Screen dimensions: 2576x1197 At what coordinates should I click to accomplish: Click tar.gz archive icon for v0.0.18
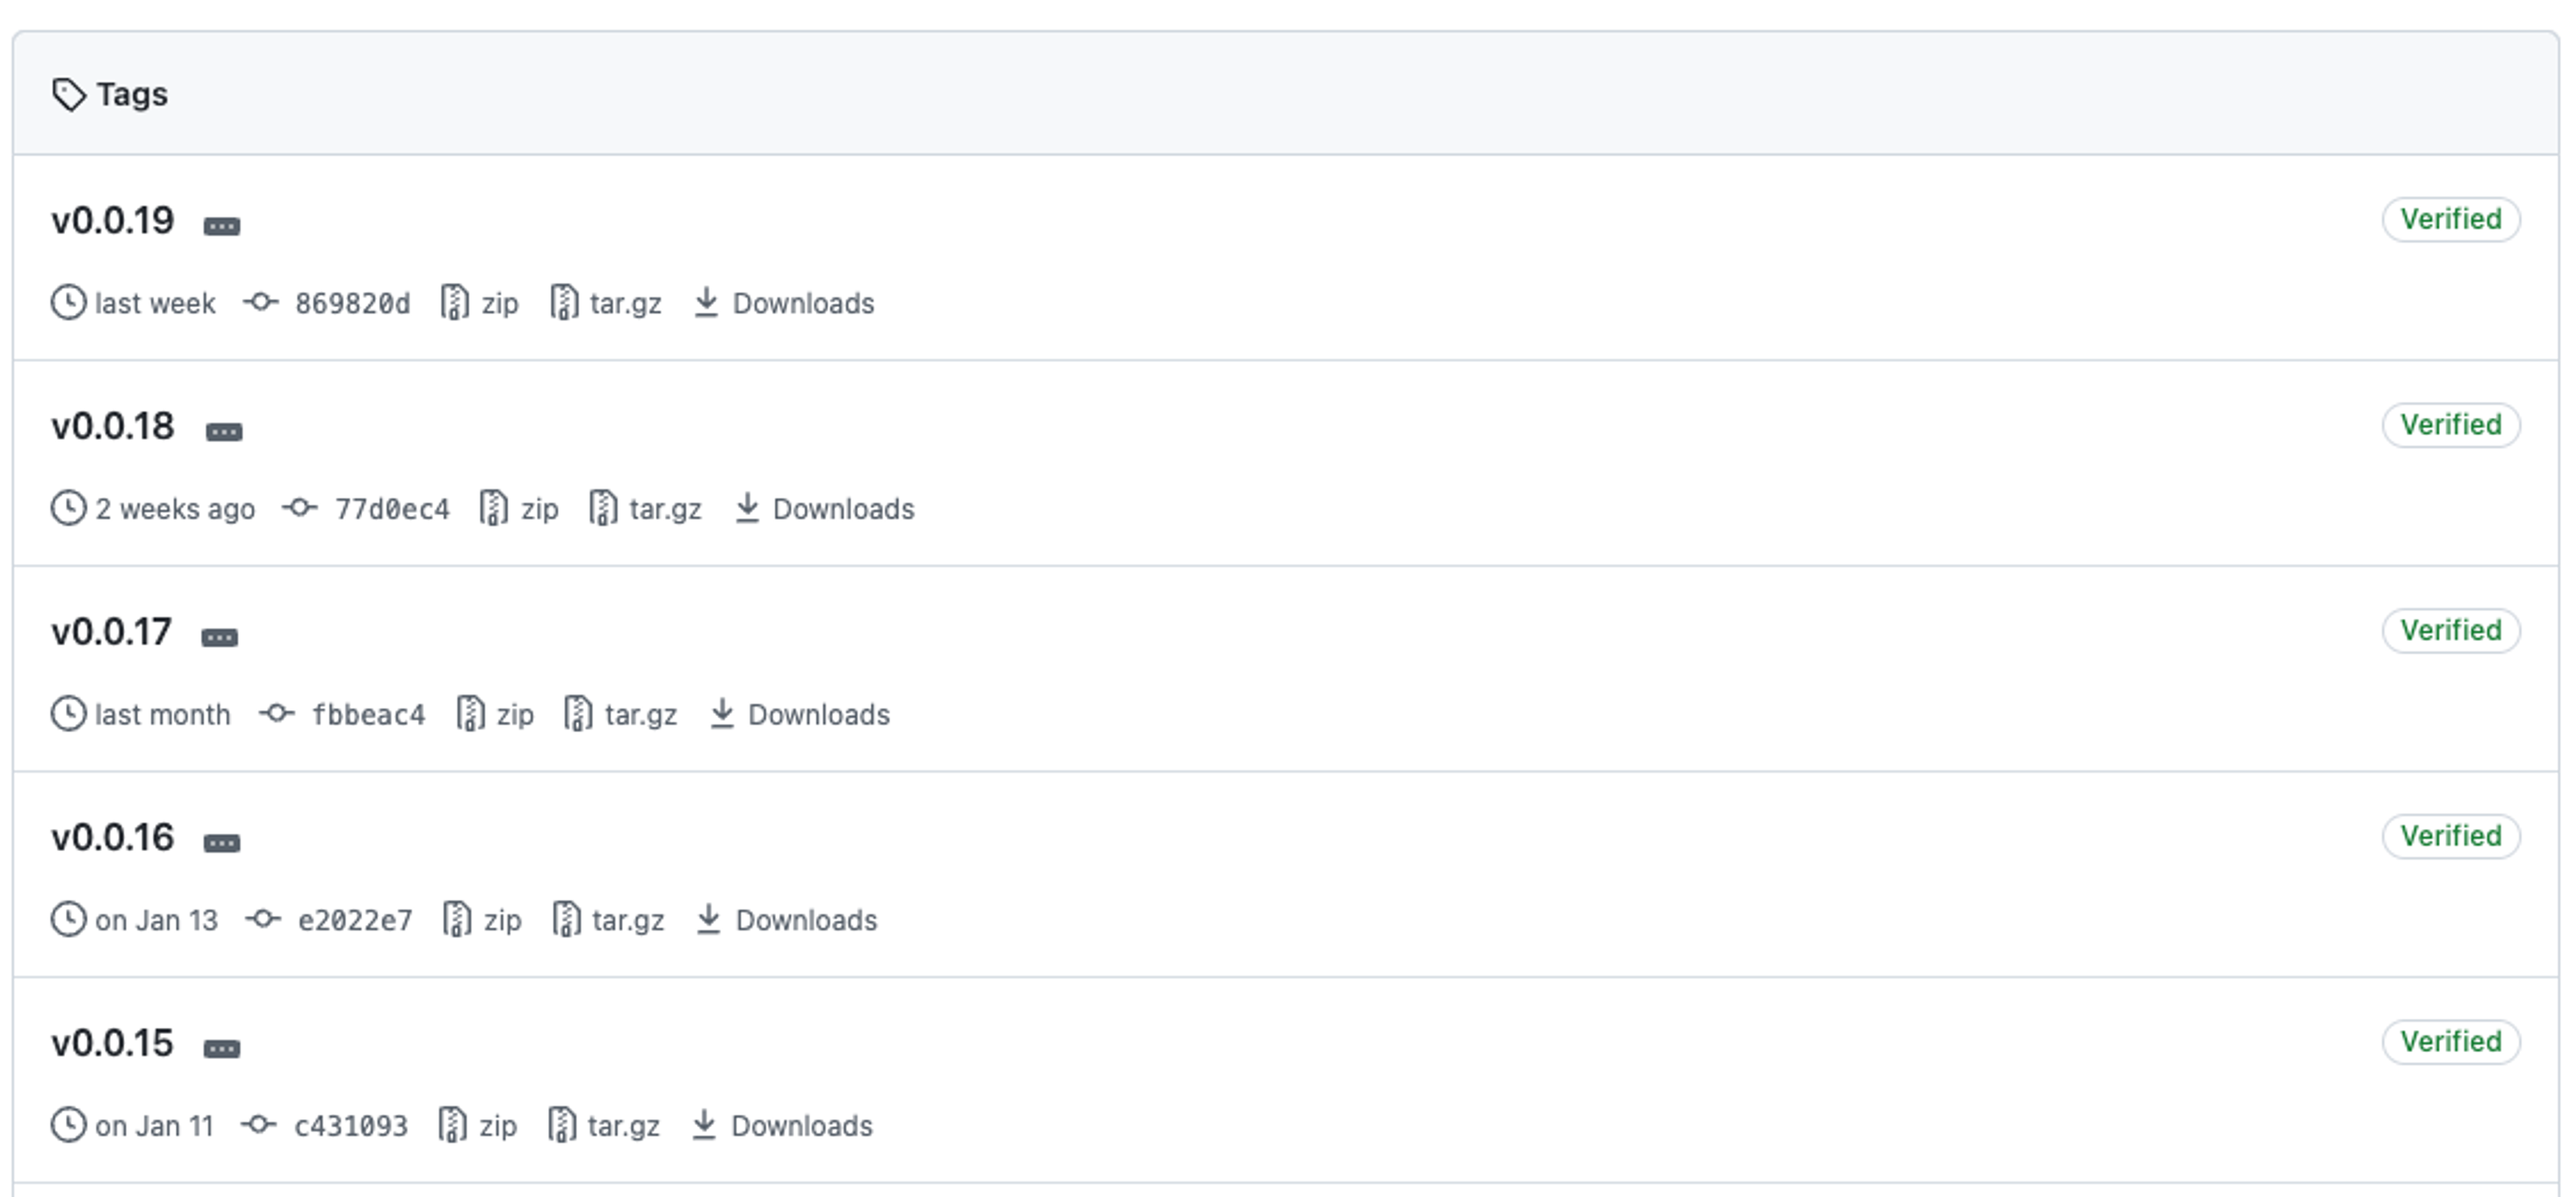point(603,508)
